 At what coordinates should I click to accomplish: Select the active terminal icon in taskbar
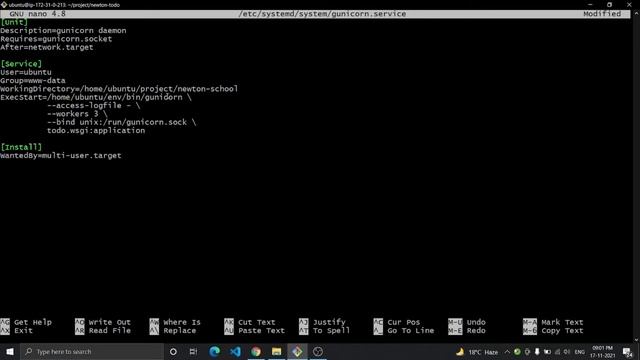coord(297,351)
